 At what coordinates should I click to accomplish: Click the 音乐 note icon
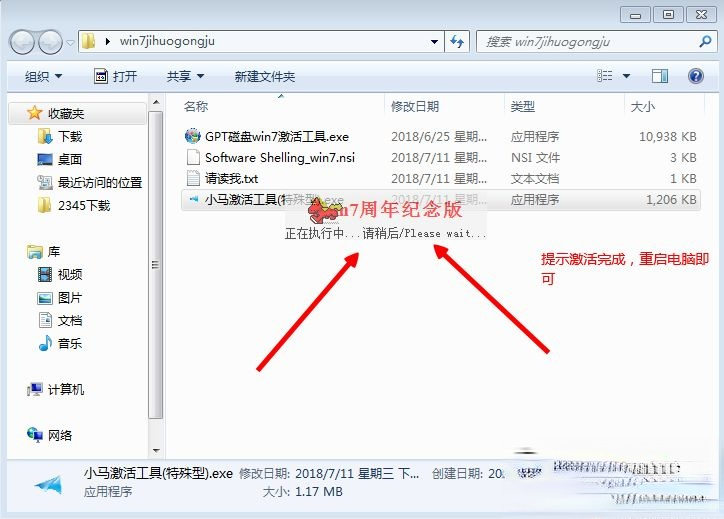45,344
